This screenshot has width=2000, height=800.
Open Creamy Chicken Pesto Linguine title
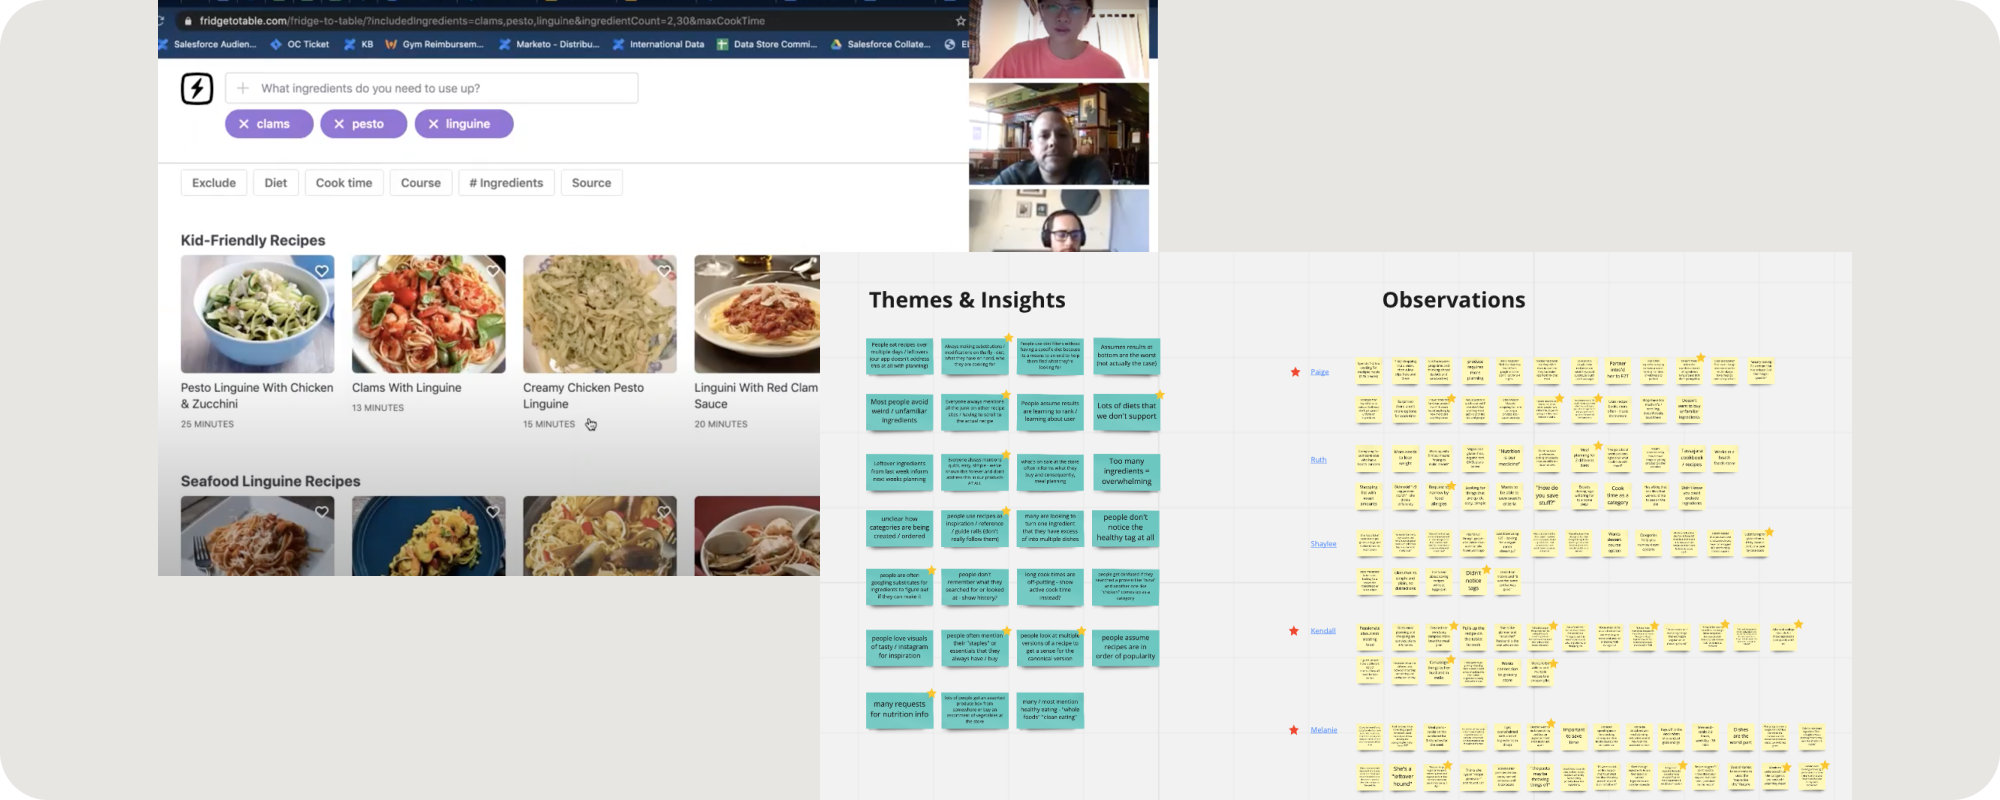pos(584,396)
